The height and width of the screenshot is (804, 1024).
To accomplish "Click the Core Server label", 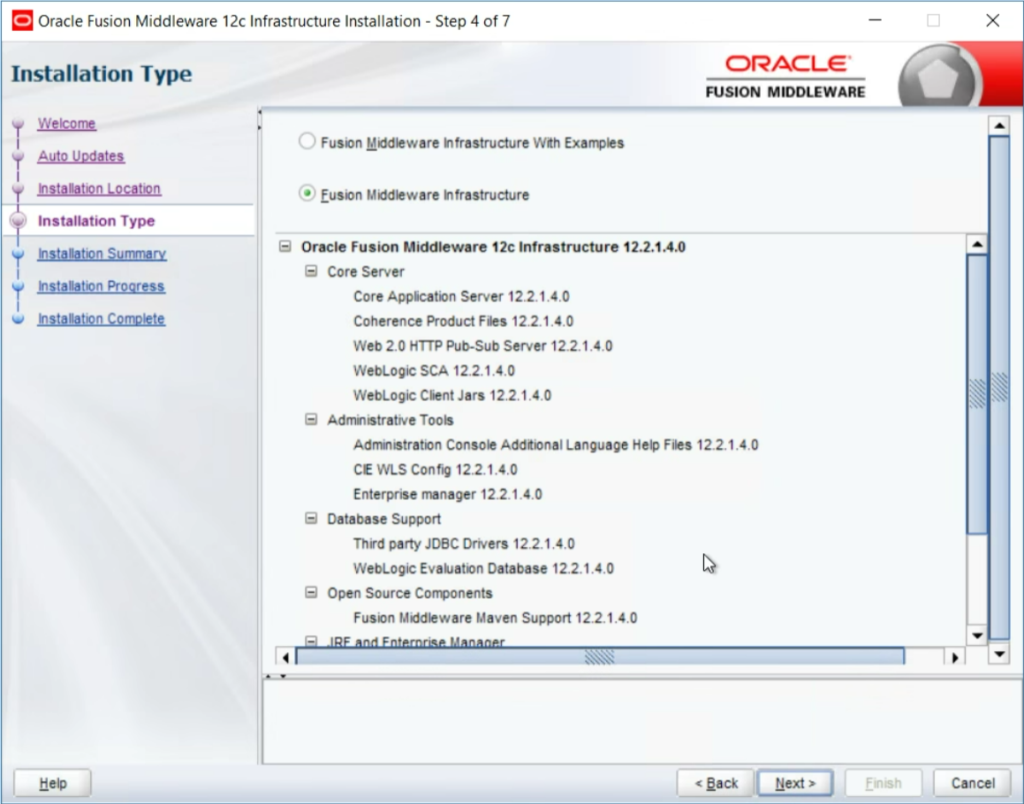I will 366,272.
